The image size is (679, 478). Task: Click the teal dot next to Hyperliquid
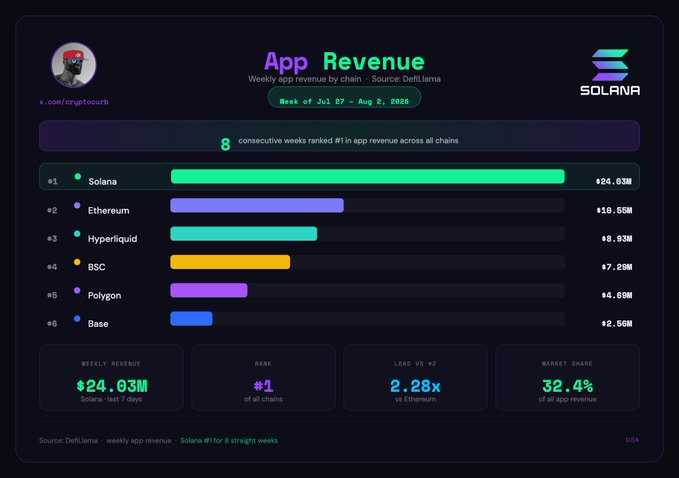pos(77,234)
